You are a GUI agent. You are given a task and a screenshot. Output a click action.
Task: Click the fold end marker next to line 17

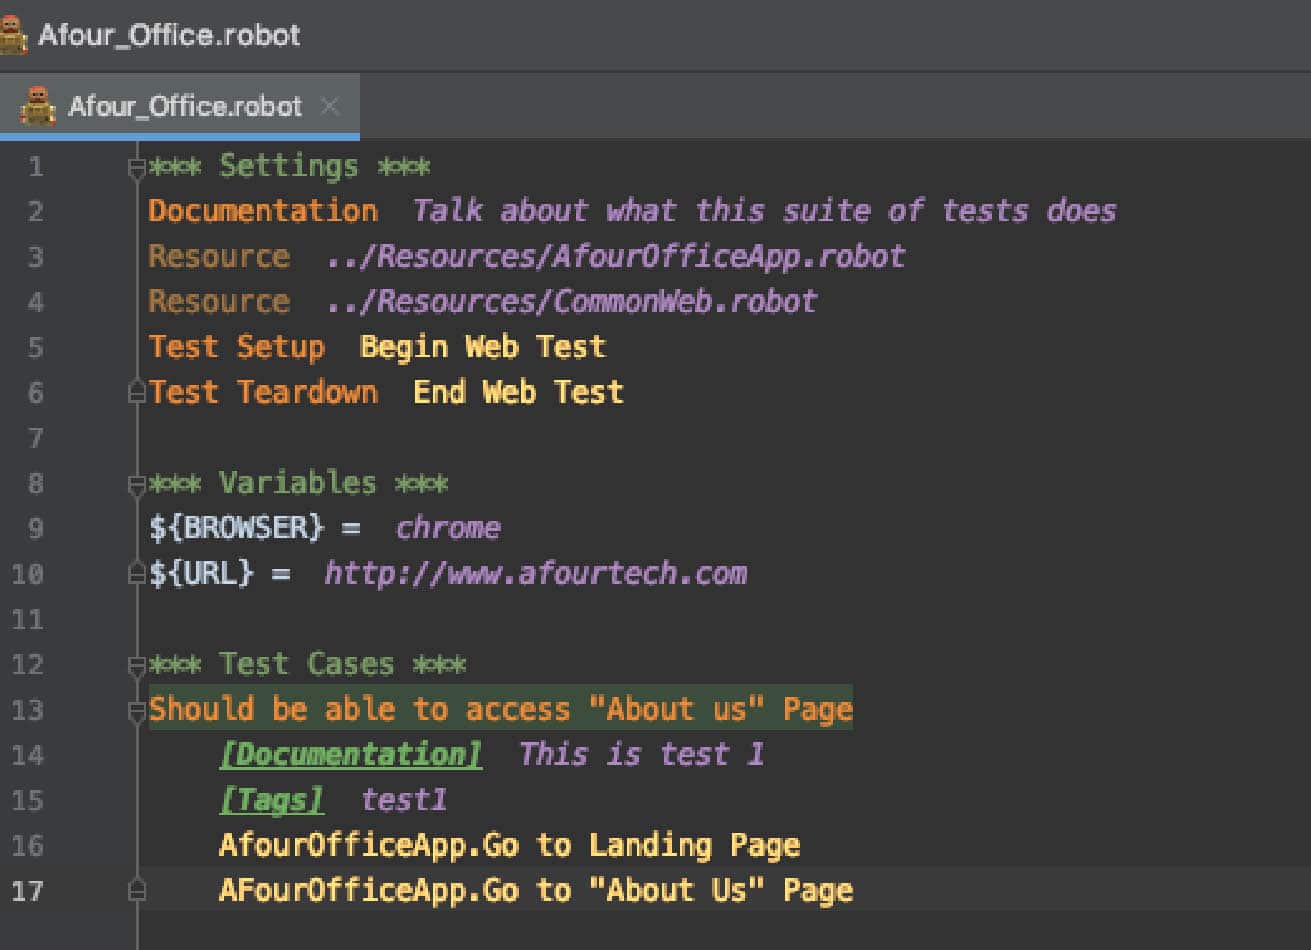(138, 890)
